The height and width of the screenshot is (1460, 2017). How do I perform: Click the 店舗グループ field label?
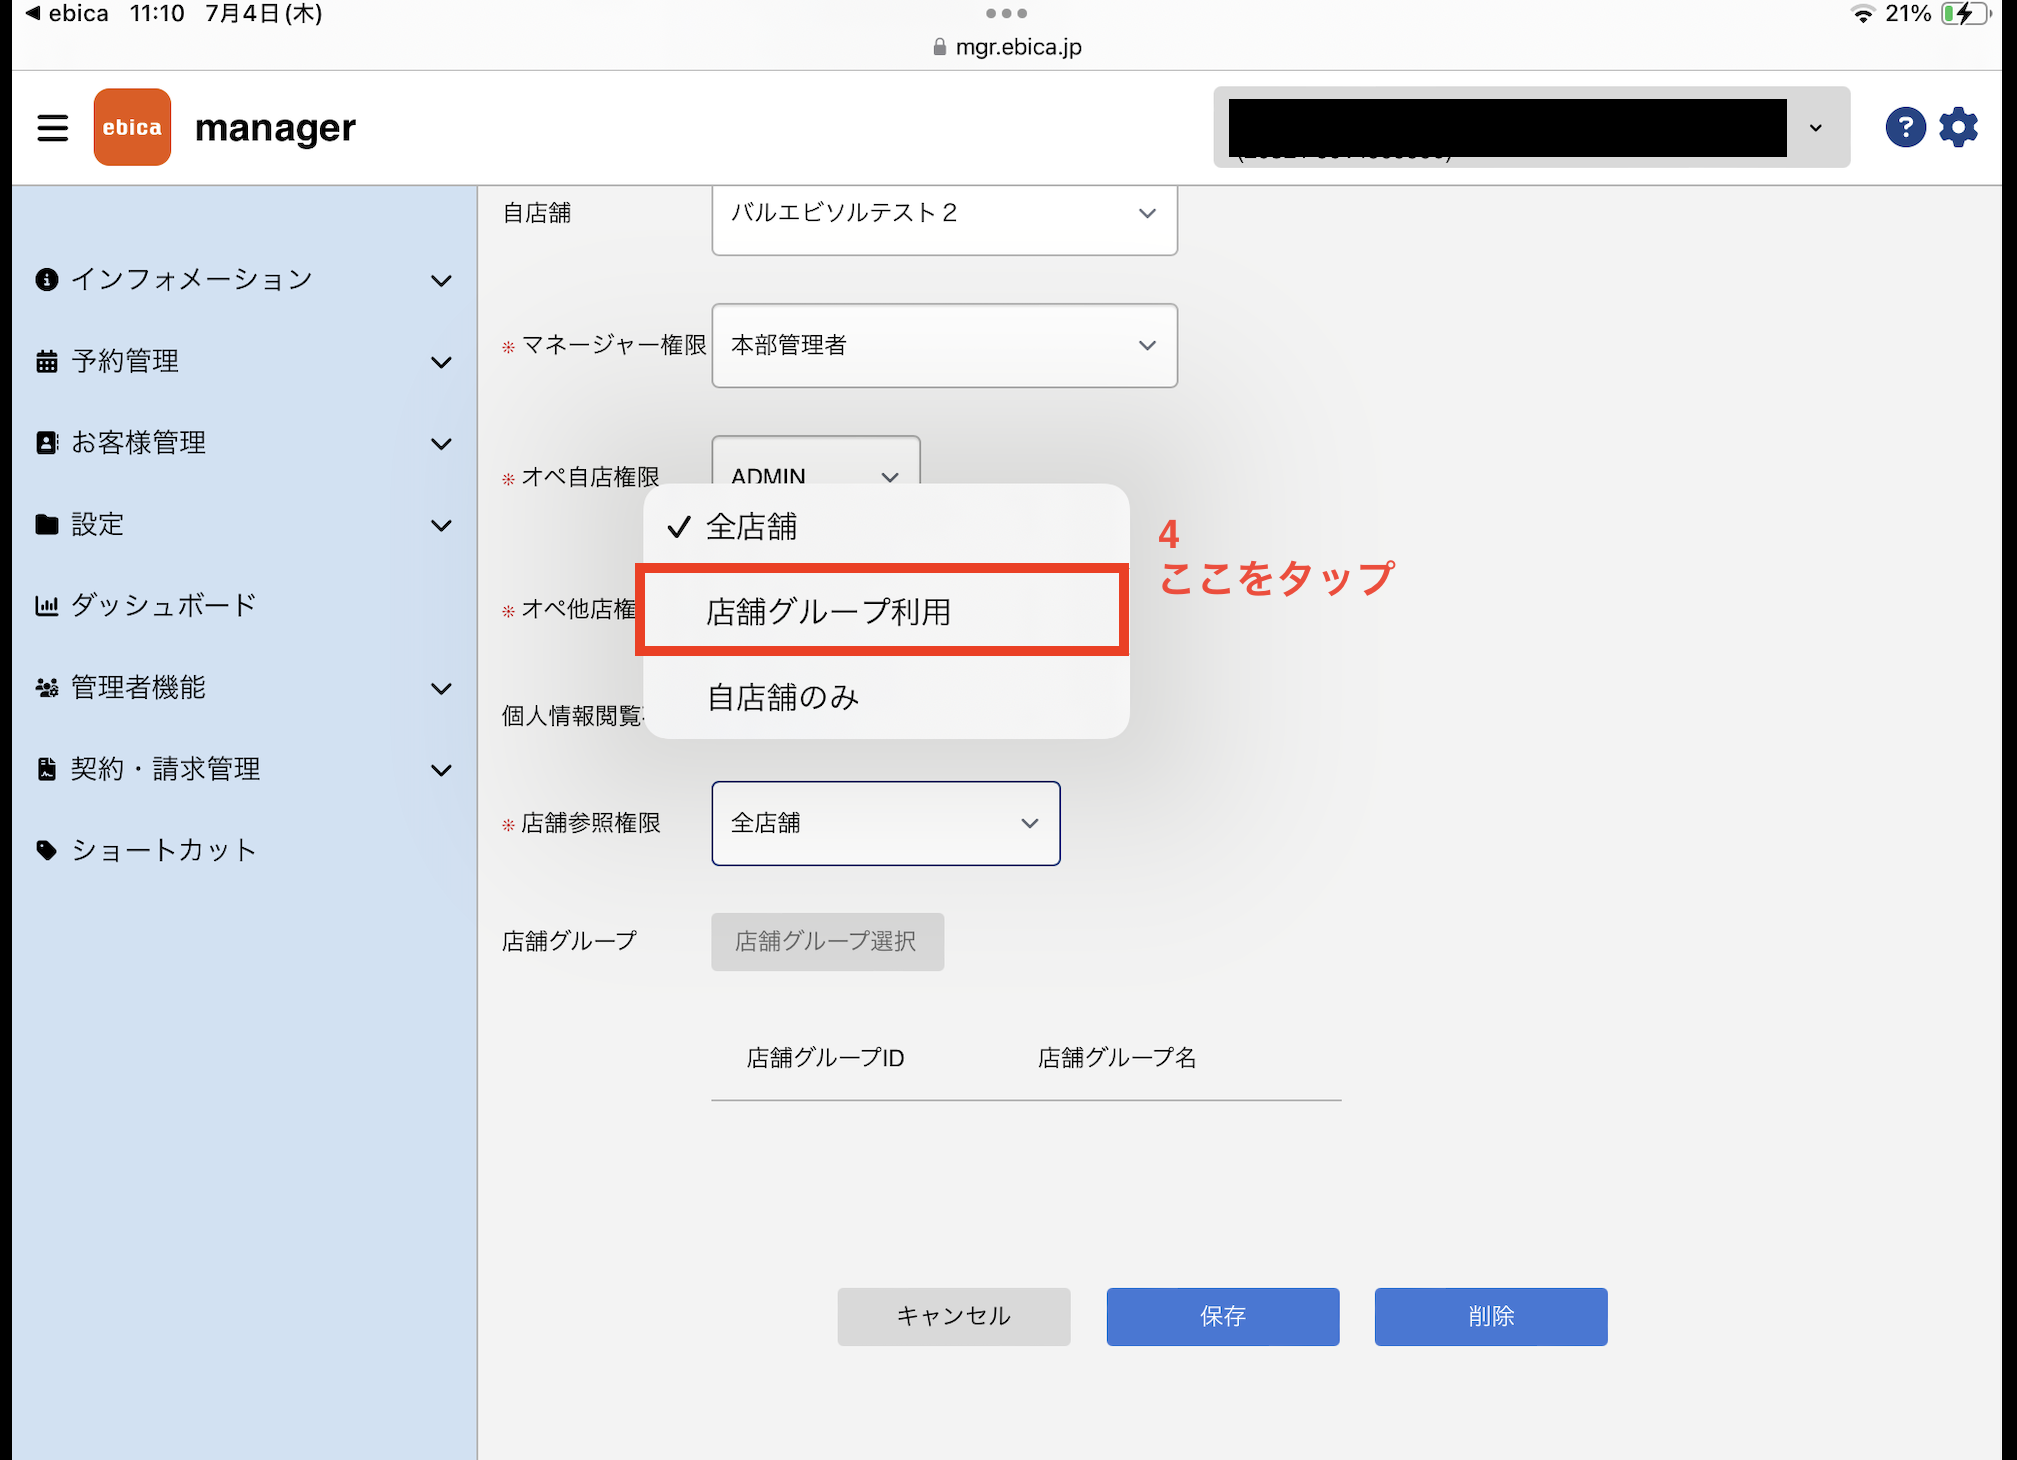coord(569,941)
